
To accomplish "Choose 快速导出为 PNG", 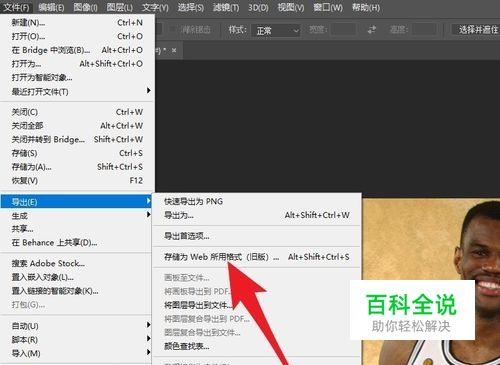I will 257,201.
